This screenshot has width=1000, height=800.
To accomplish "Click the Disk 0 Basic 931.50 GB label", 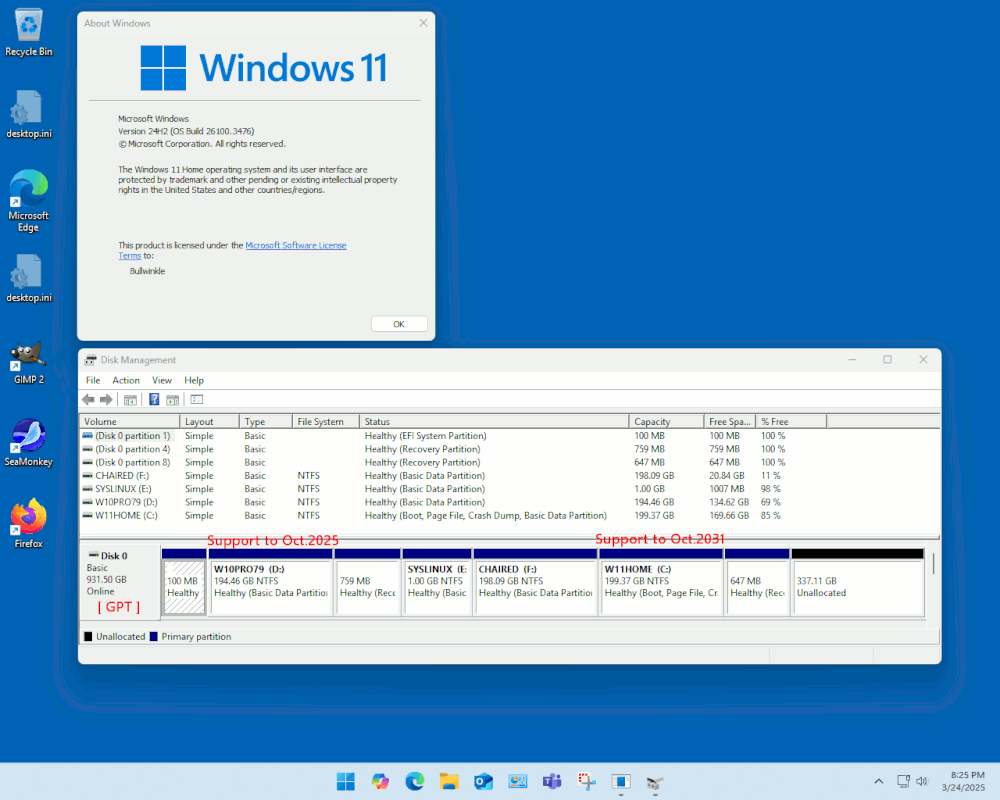I will [119, 581].
